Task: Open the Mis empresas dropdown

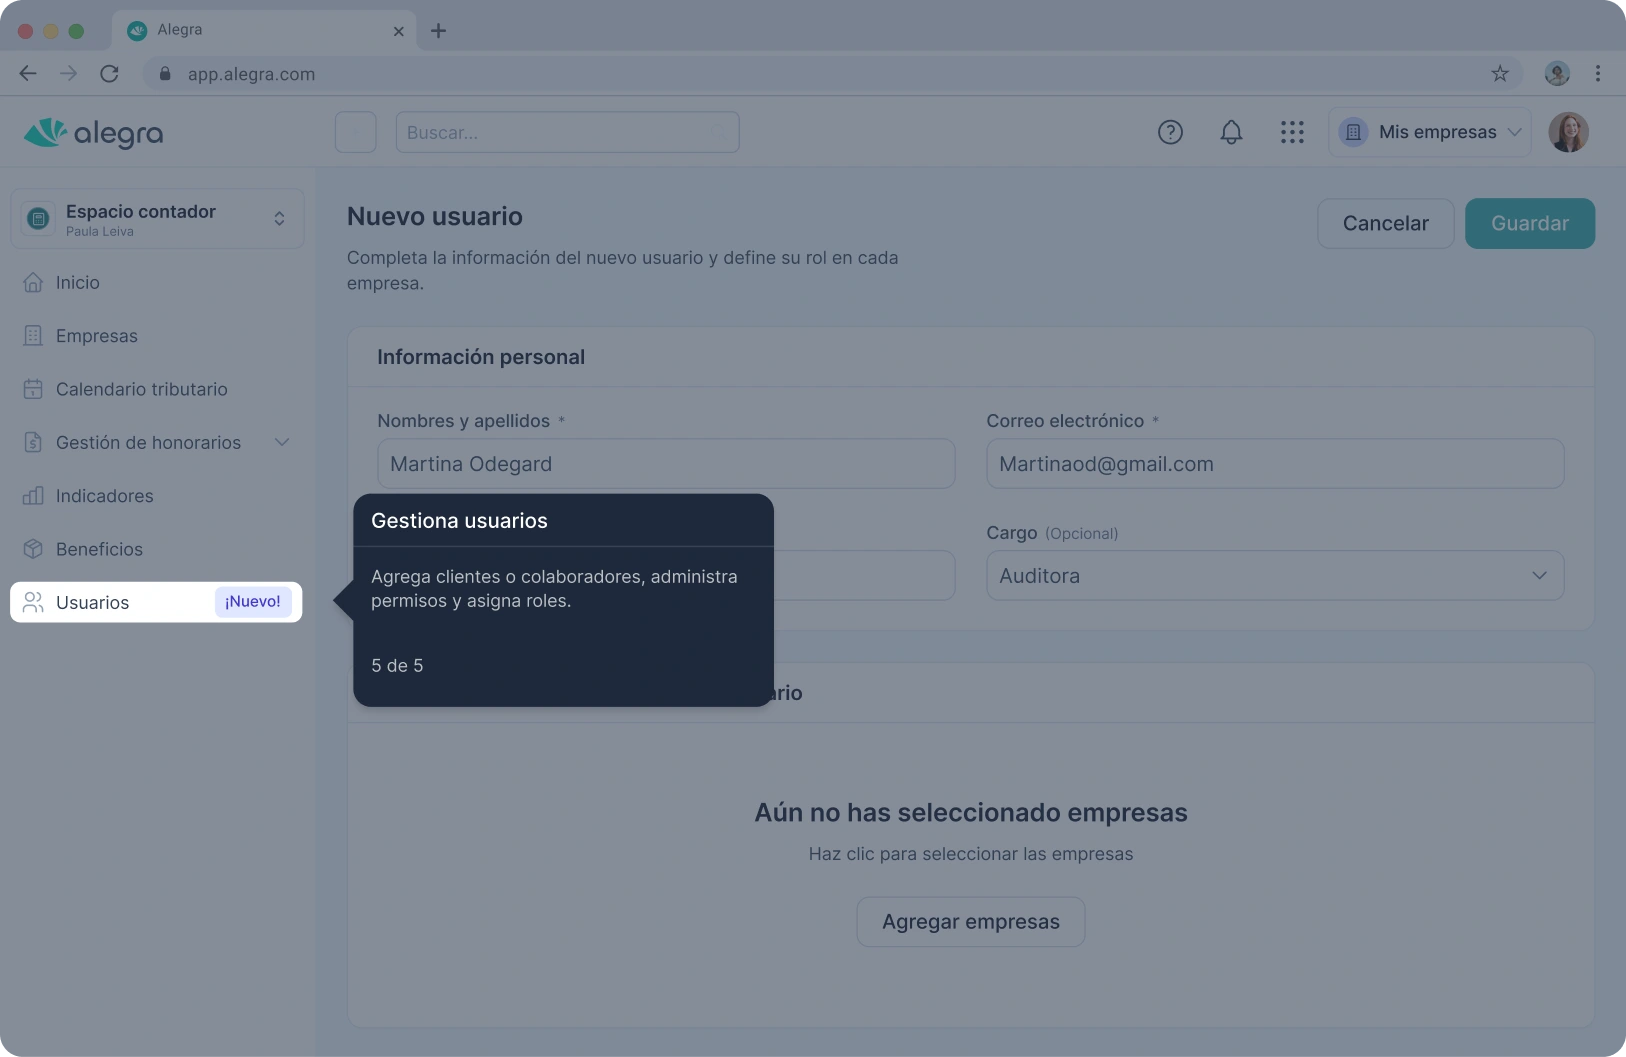Action: [x=1429, y=132]
